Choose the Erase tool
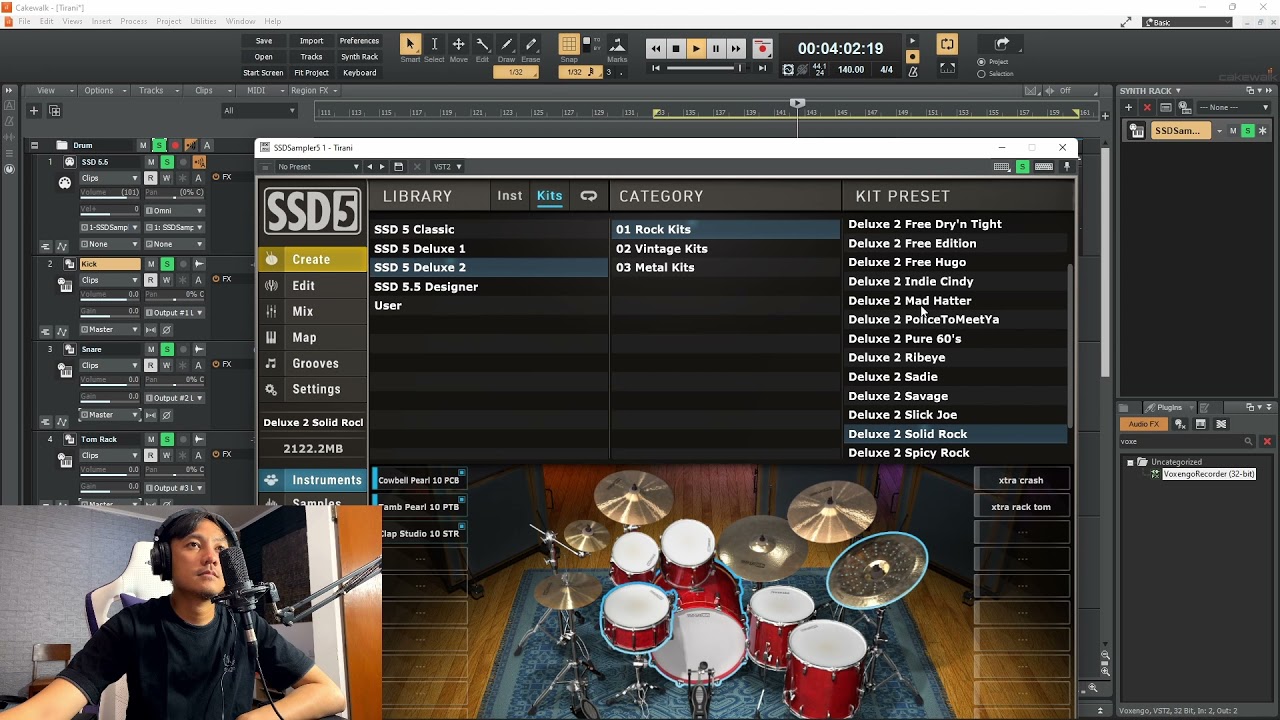 pos(531,44)
